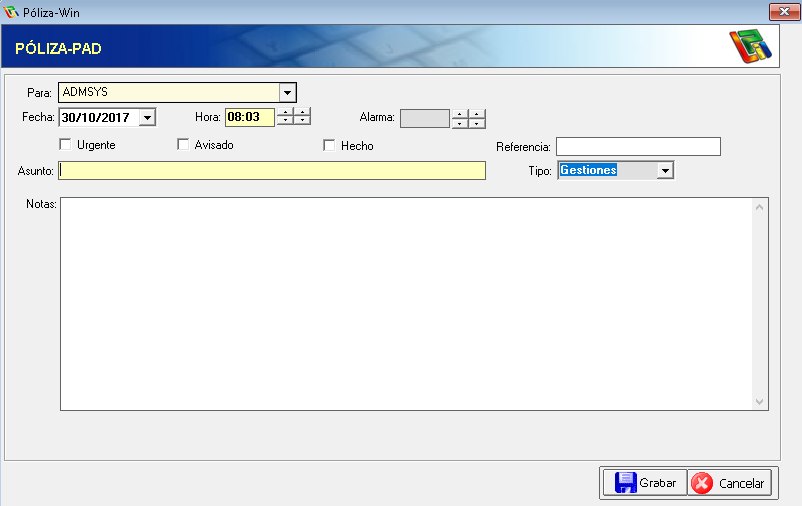This screenshot has width=802, height=506.
Task: Open the Fecha date picker arrow
Action: point(147,118)
